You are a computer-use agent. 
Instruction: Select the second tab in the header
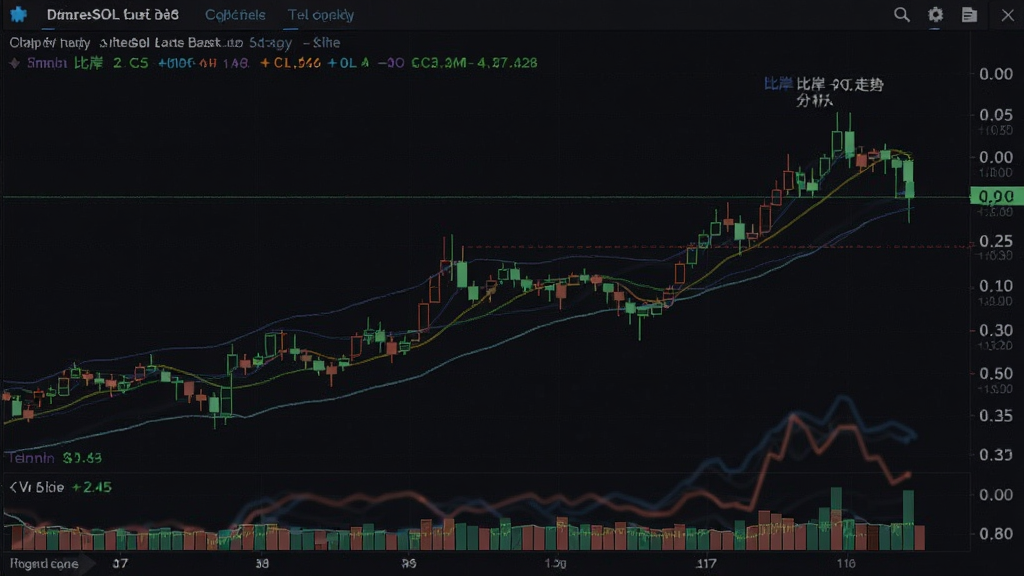(235, 14)
